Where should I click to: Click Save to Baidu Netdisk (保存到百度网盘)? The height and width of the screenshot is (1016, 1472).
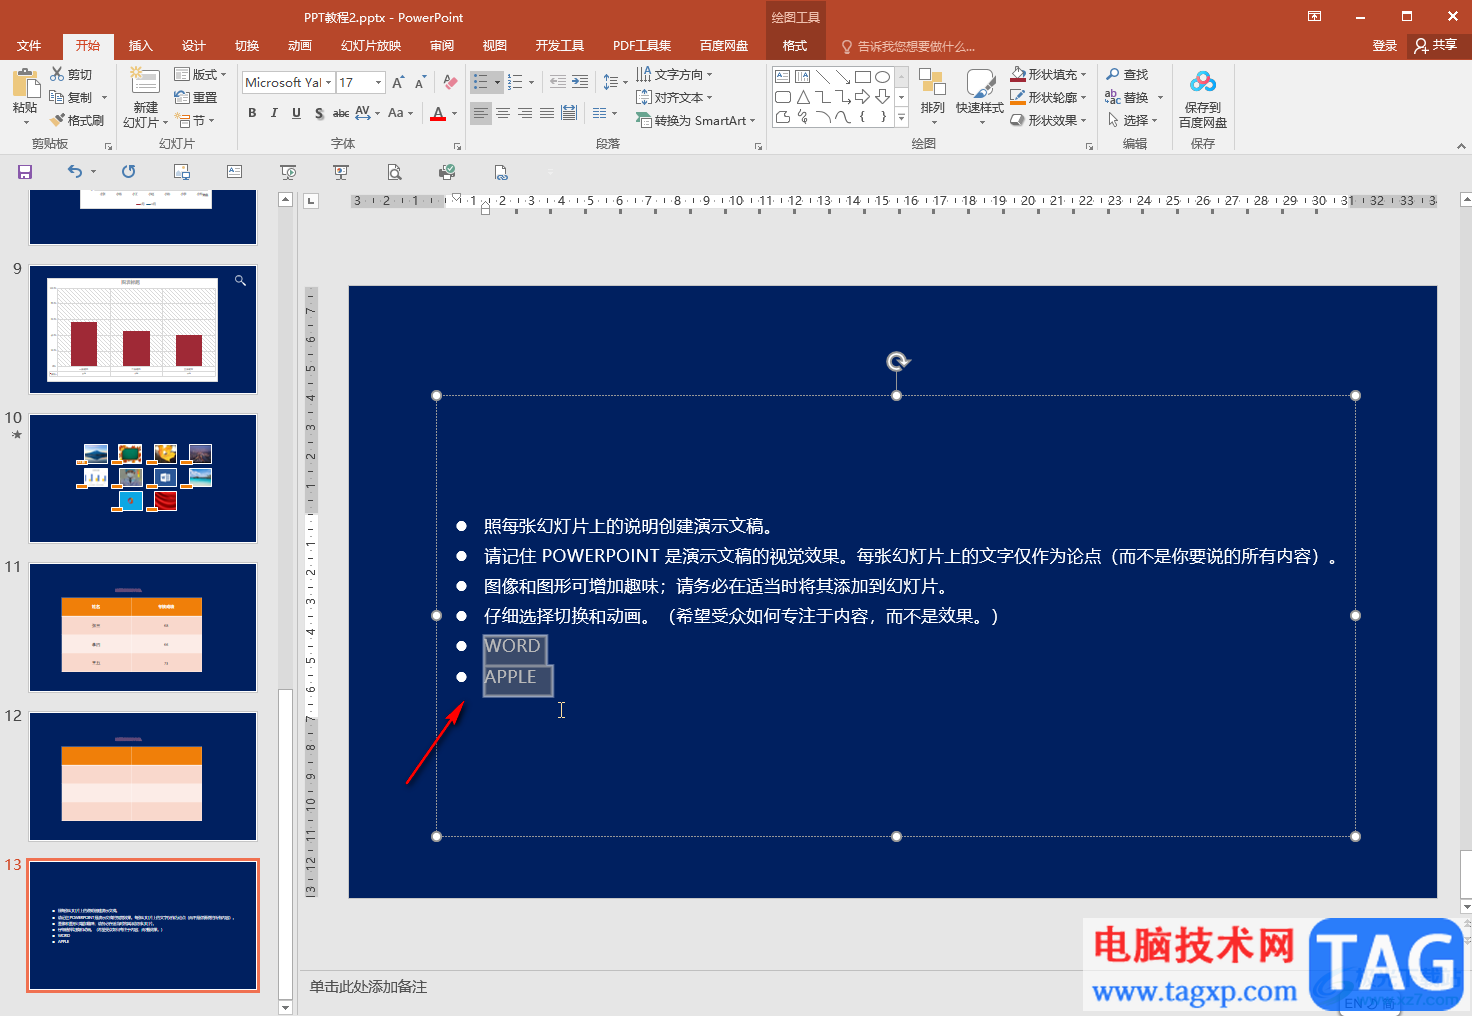point(1203,99)
